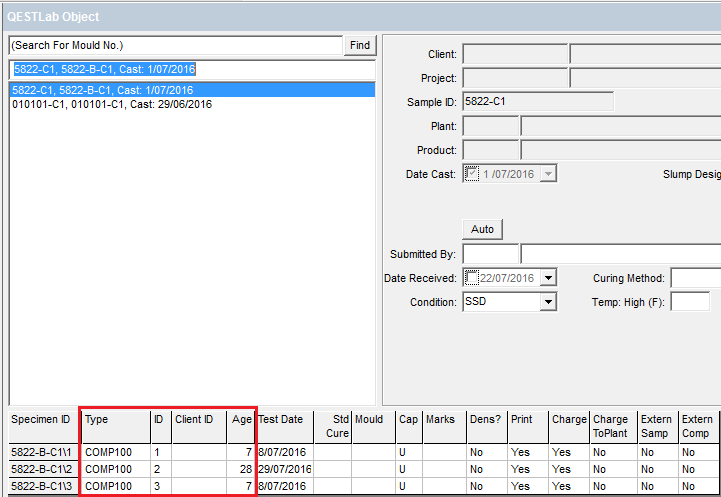Click the Search For Mould No. field
This screenshot has width=721, height=497.
click(x=175, y=45)
